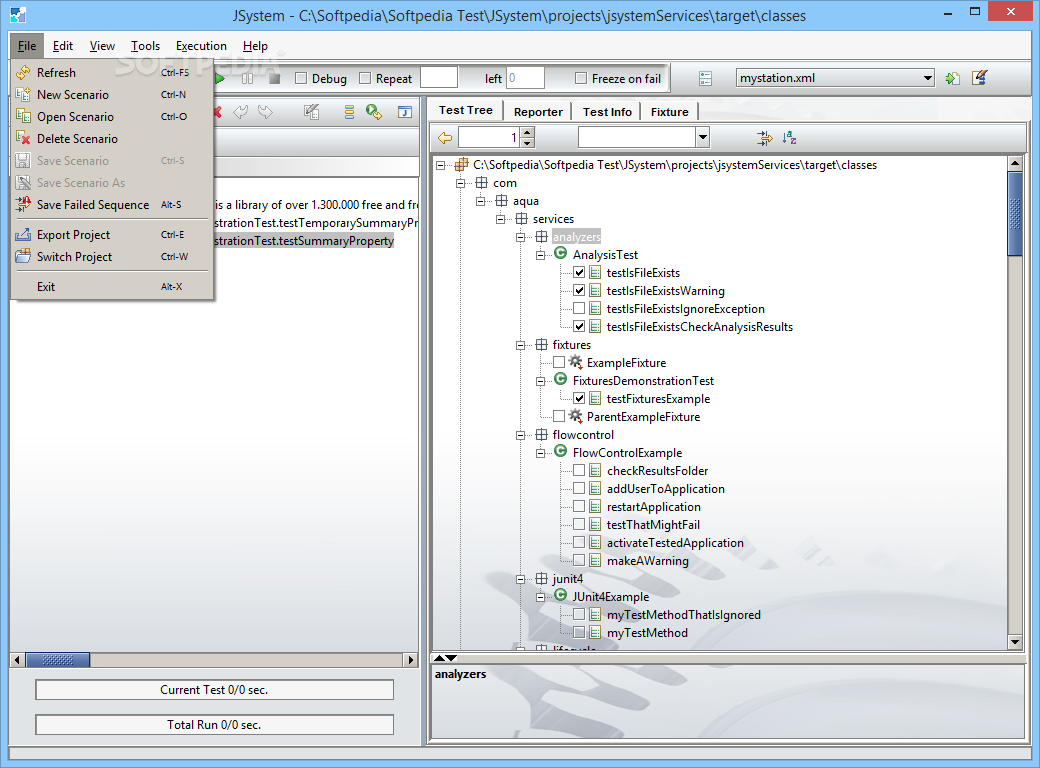Choose Open Scenario in File menu
This screenshot has width=1040, height=768.
112,116
